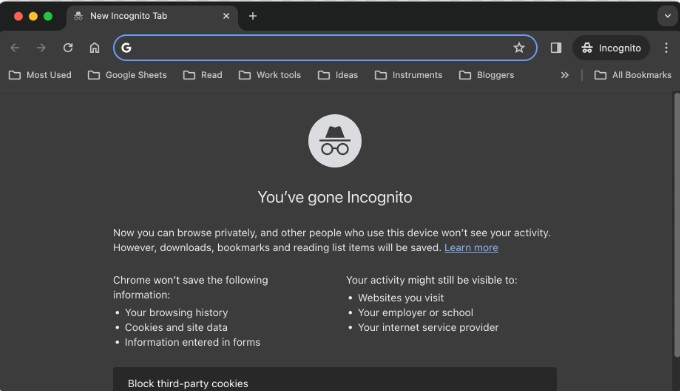
Task: Click "Your browsing history" list item
Action: point(177,313)
